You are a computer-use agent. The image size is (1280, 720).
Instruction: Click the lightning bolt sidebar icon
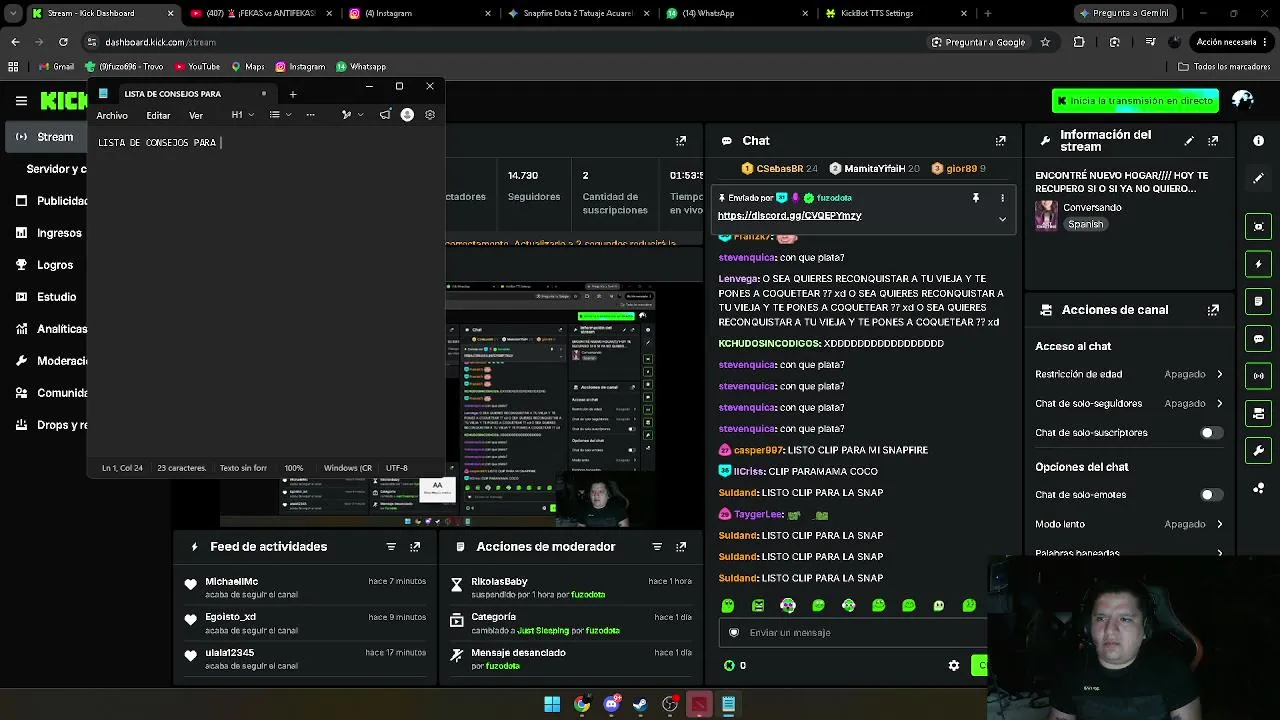point(1259,264)
